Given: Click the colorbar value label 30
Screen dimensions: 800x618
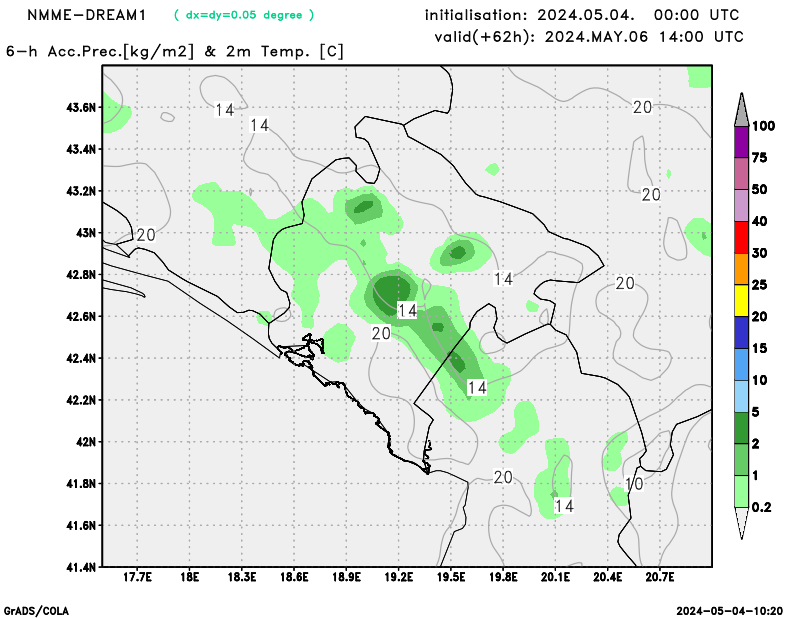Looking at the screenshot, I should (x=760, y=253).
